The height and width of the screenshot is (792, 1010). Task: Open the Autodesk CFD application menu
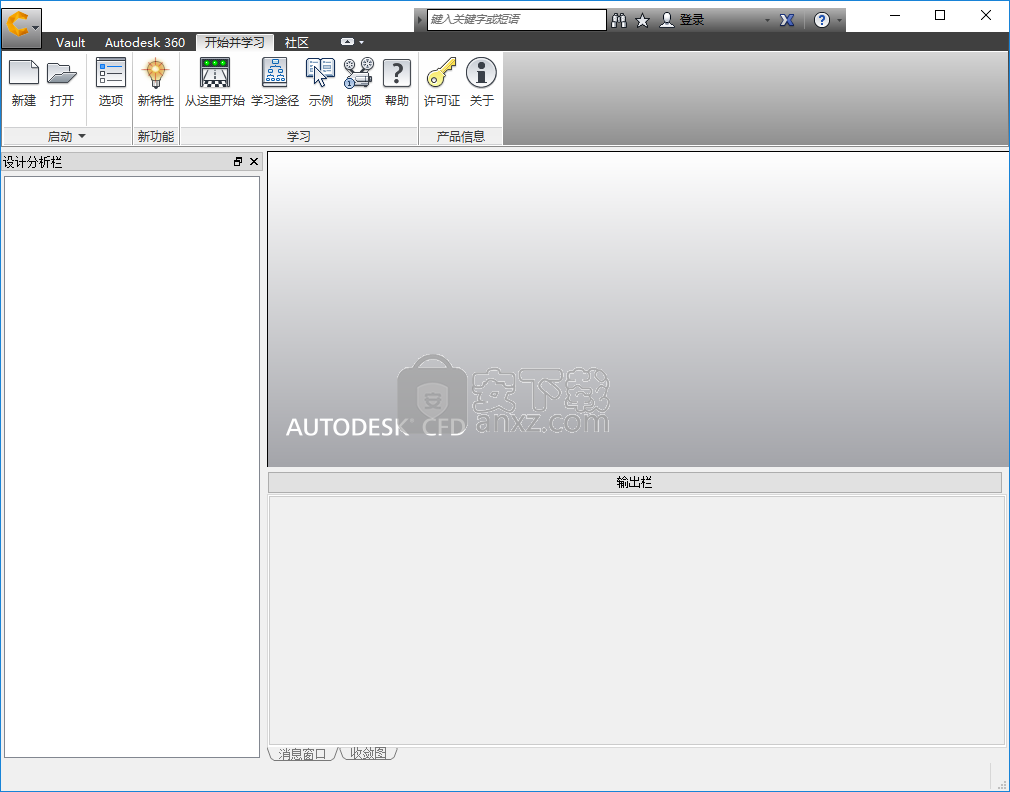(21, 27)
